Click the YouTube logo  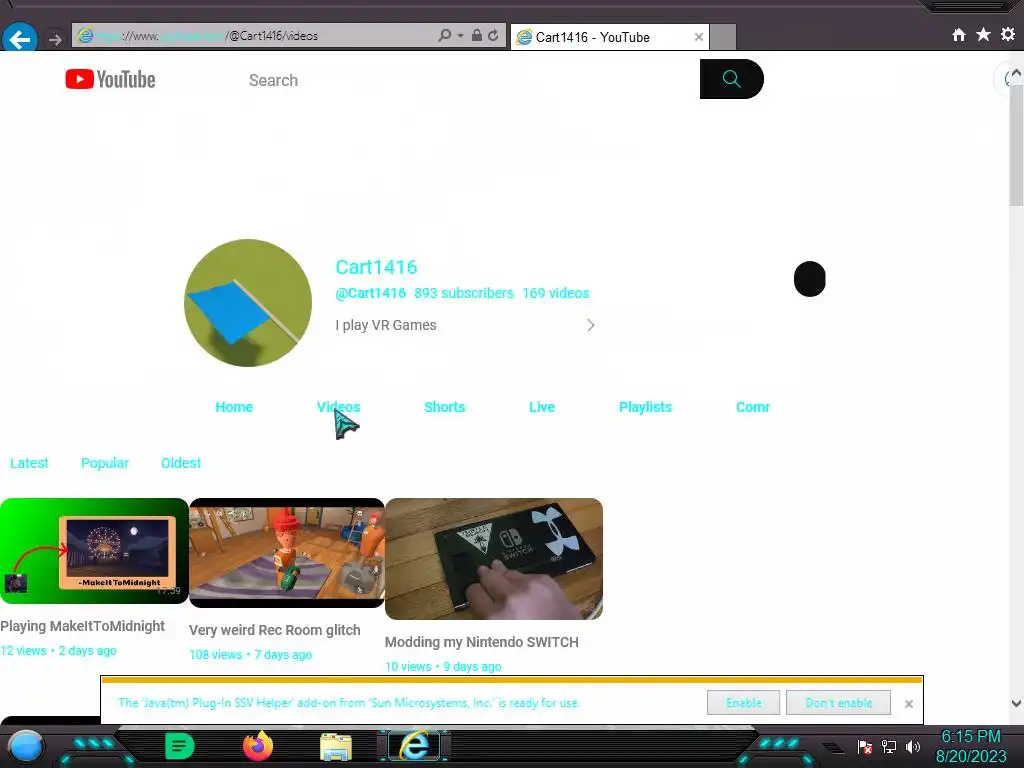[x=110, y=80]
